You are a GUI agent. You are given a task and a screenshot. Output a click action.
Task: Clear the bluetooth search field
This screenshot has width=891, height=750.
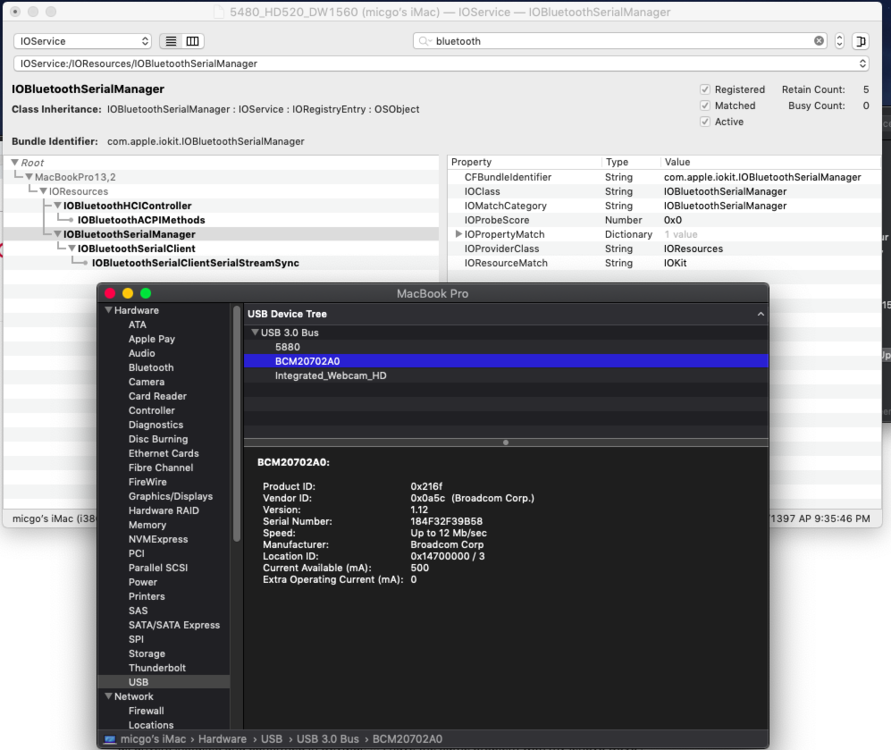point(819,41)
